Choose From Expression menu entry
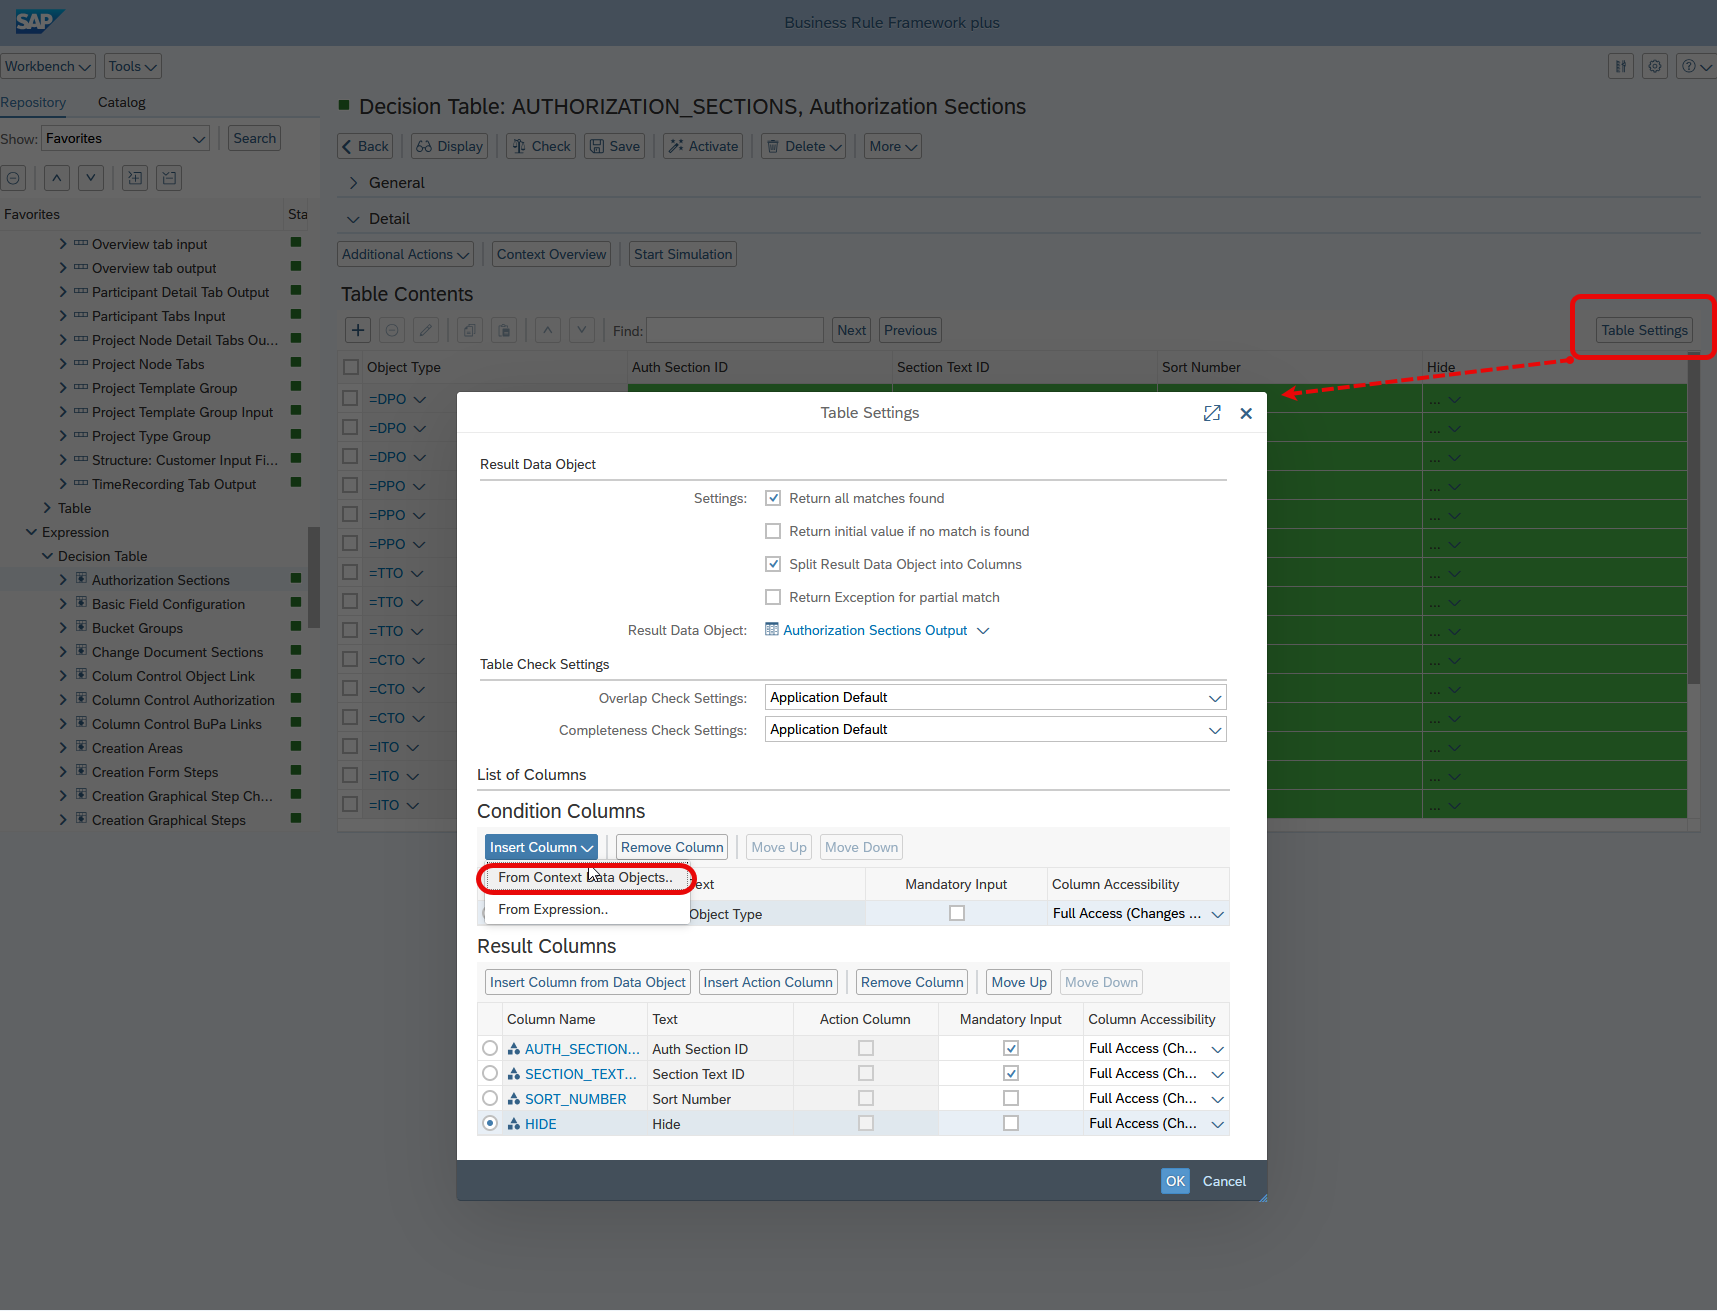The image size is (1717, 1311). click(x=553, y=909)
